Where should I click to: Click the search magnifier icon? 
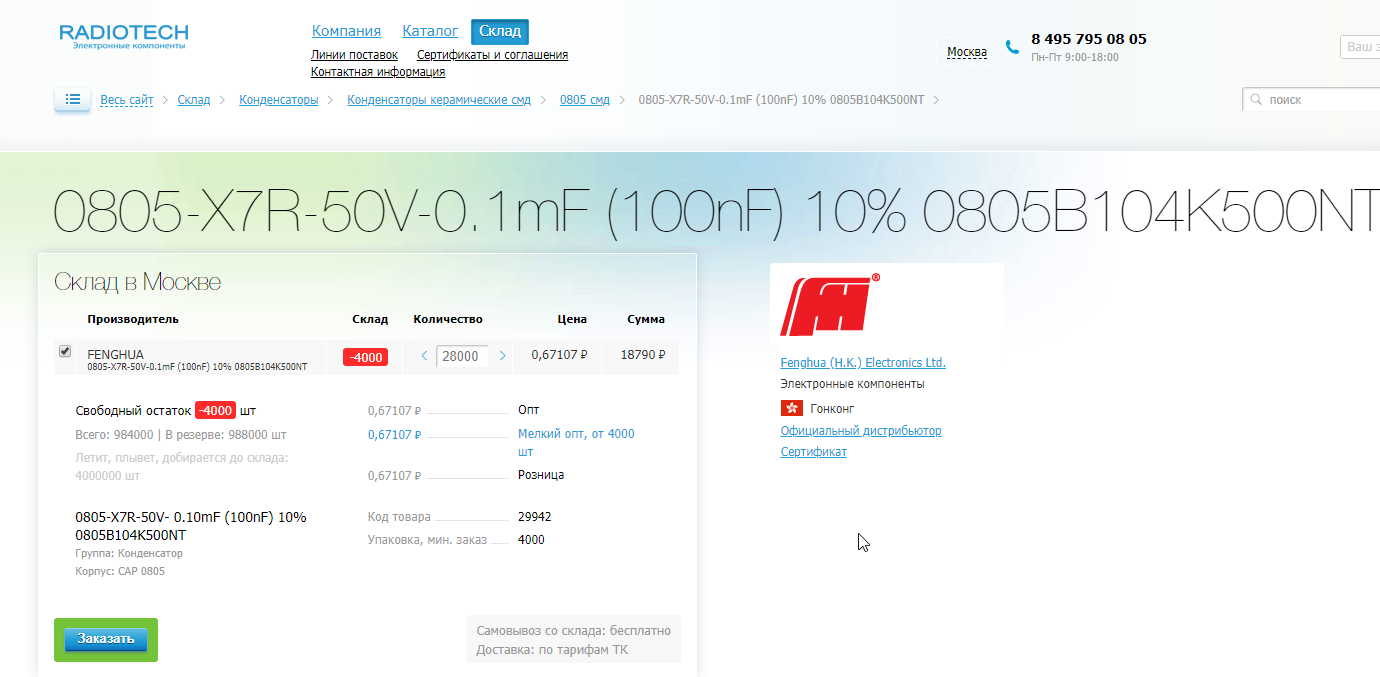click(1256, 100)
